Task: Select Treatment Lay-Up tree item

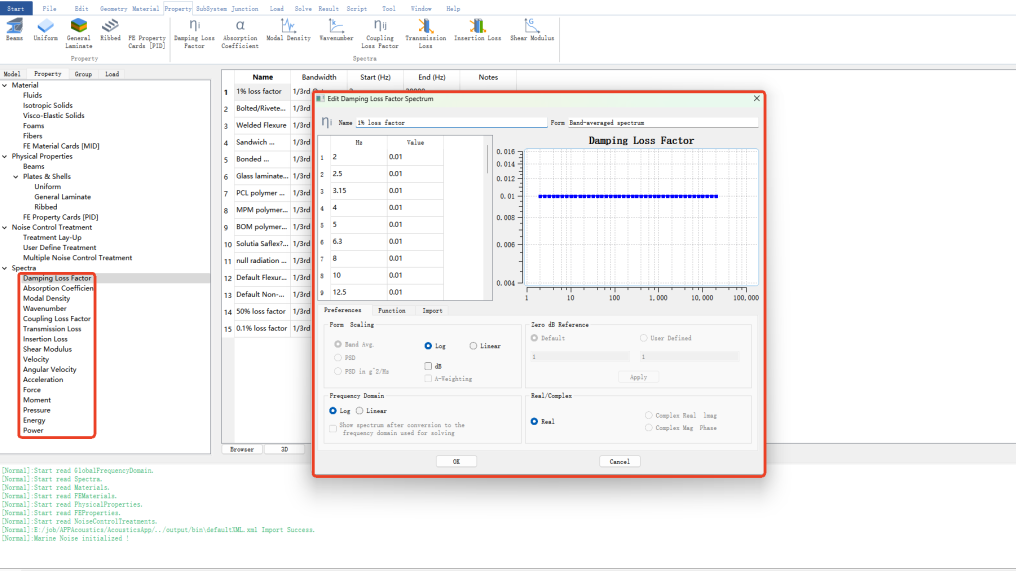Action: tap(52, 237)
